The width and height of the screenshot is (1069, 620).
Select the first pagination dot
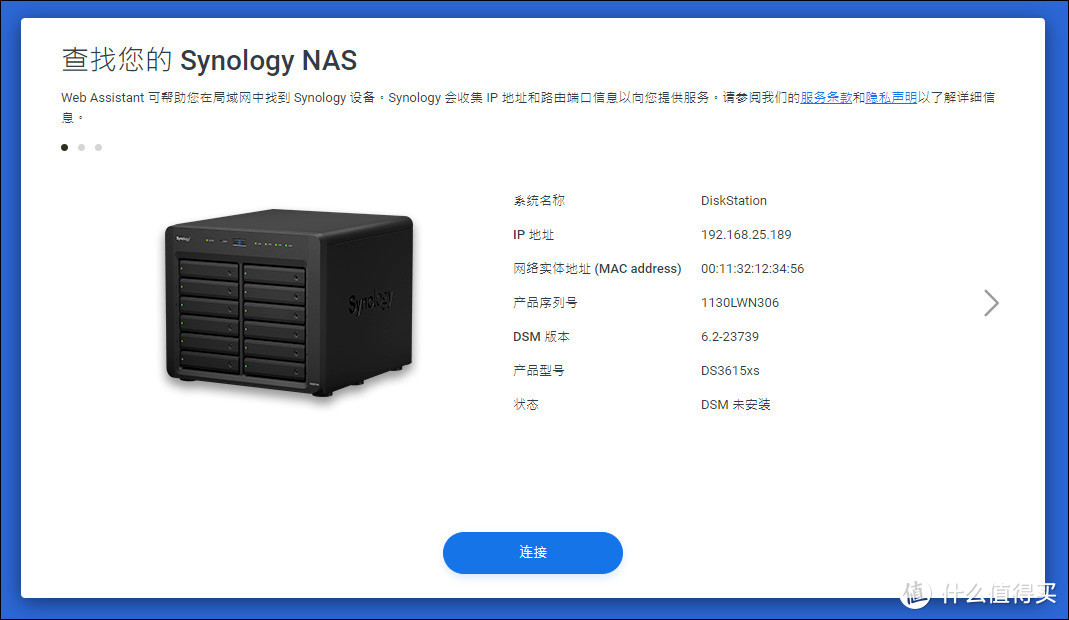(65, 147)
